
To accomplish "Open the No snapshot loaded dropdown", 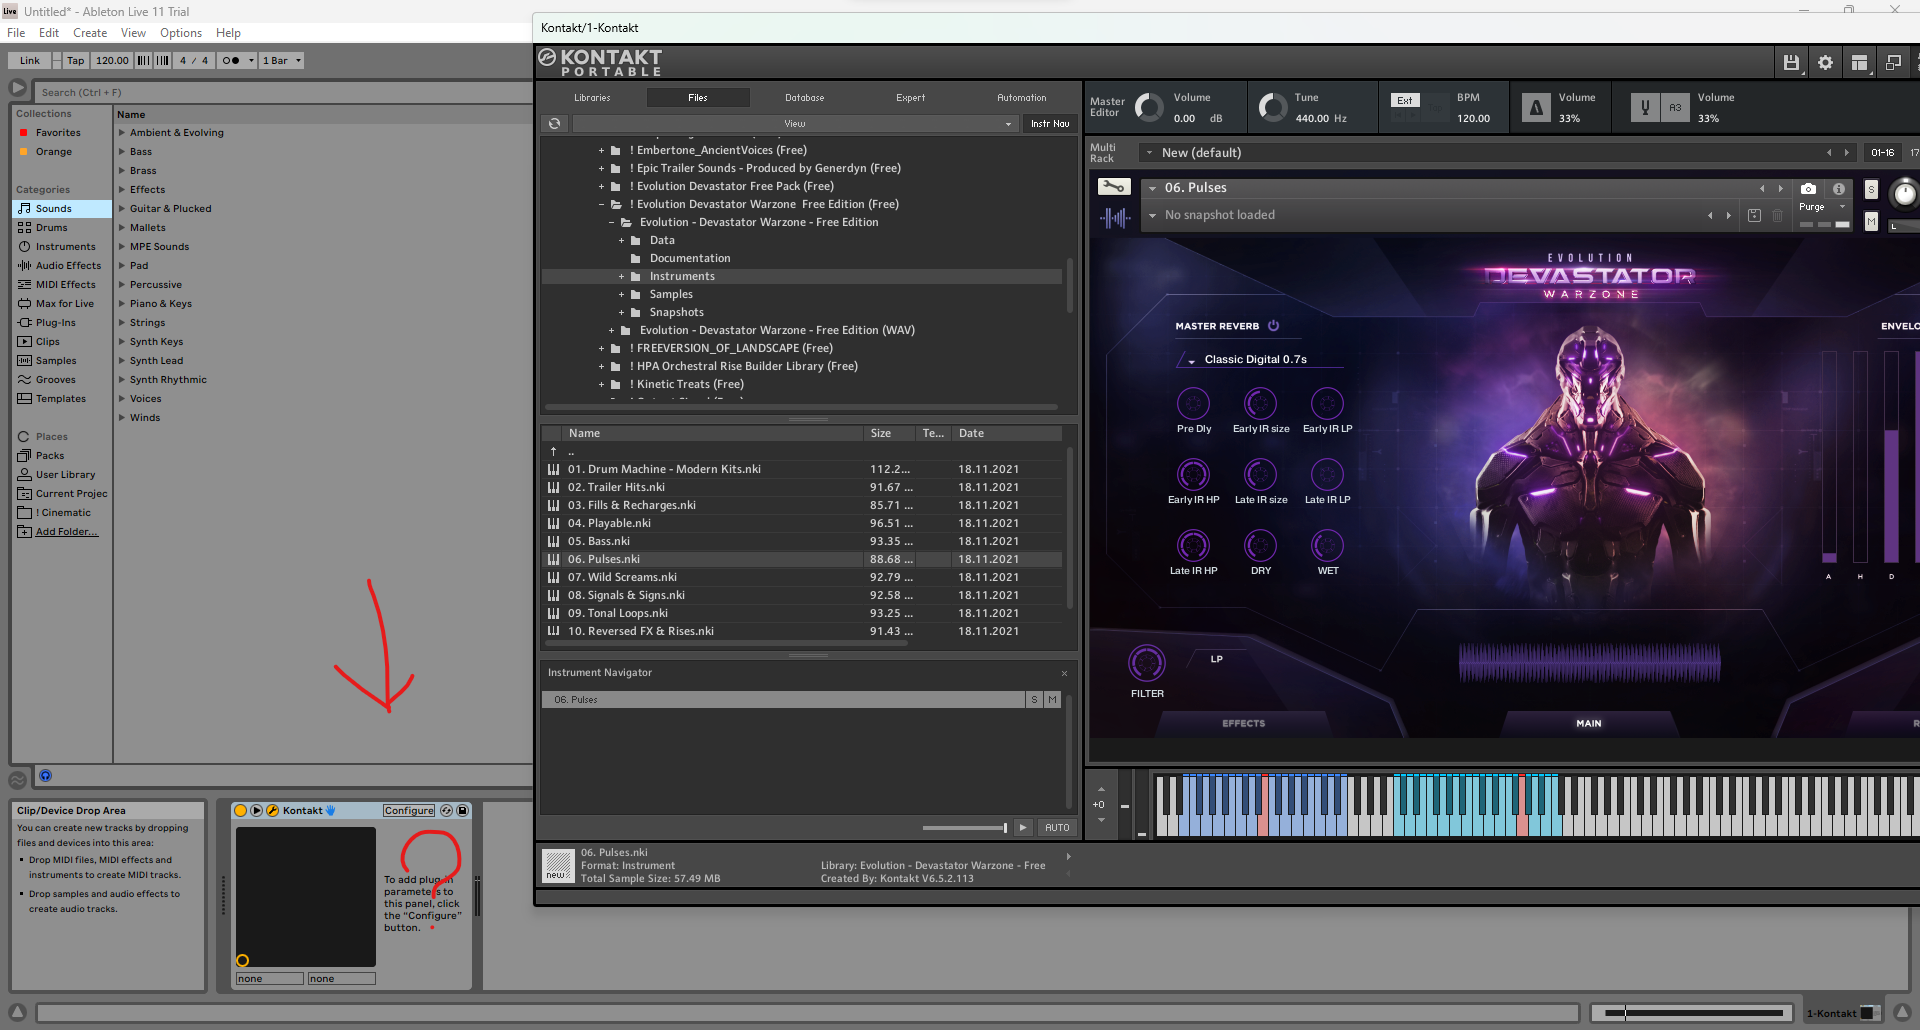I will (1153, 215).
